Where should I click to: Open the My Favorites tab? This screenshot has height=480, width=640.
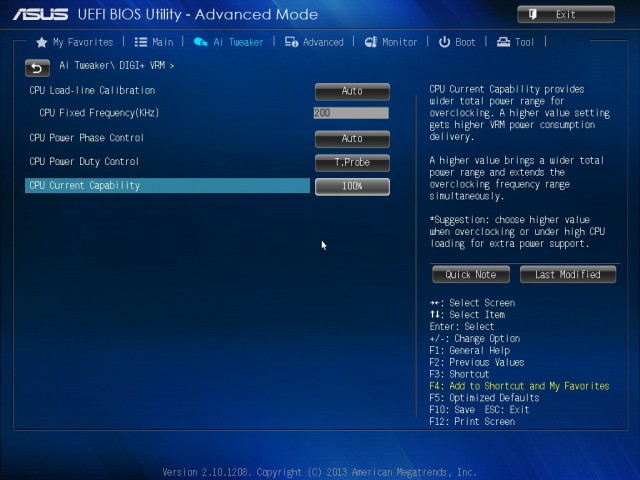[x=75, y=42]
